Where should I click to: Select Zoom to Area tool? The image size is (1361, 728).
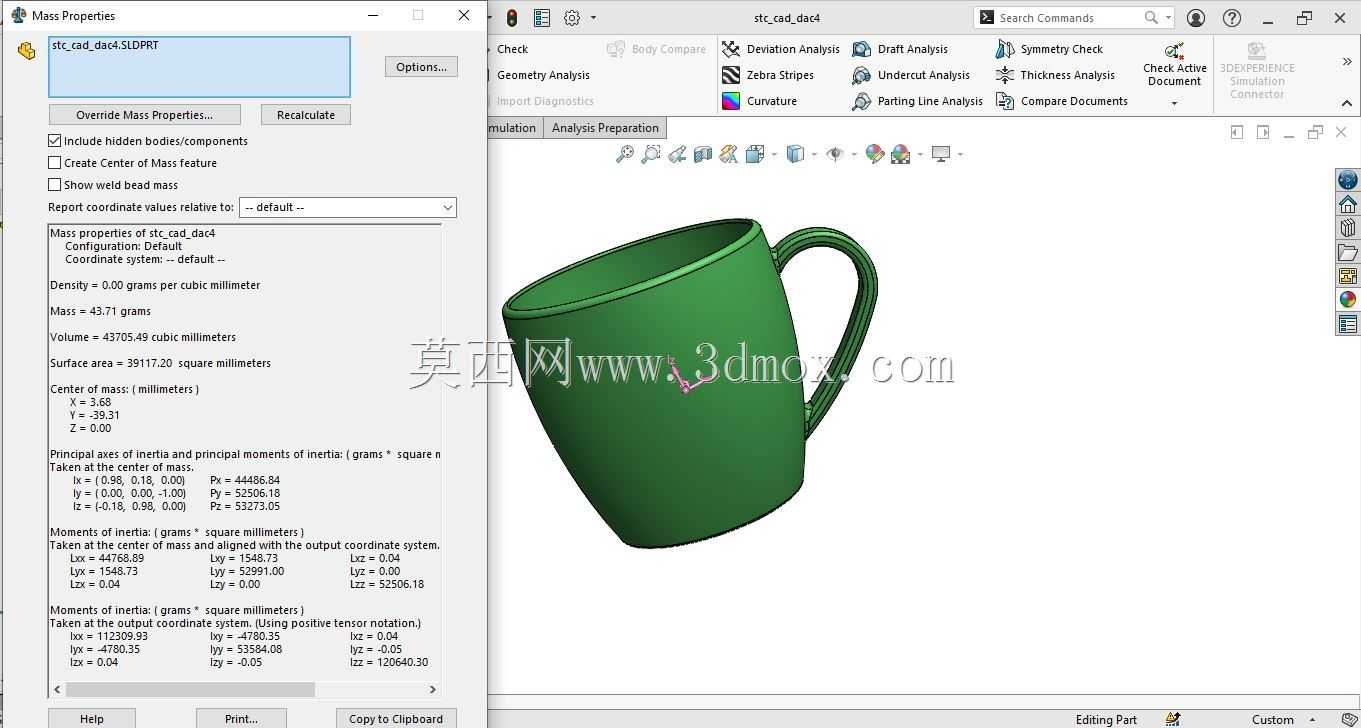tap(651, 154)
